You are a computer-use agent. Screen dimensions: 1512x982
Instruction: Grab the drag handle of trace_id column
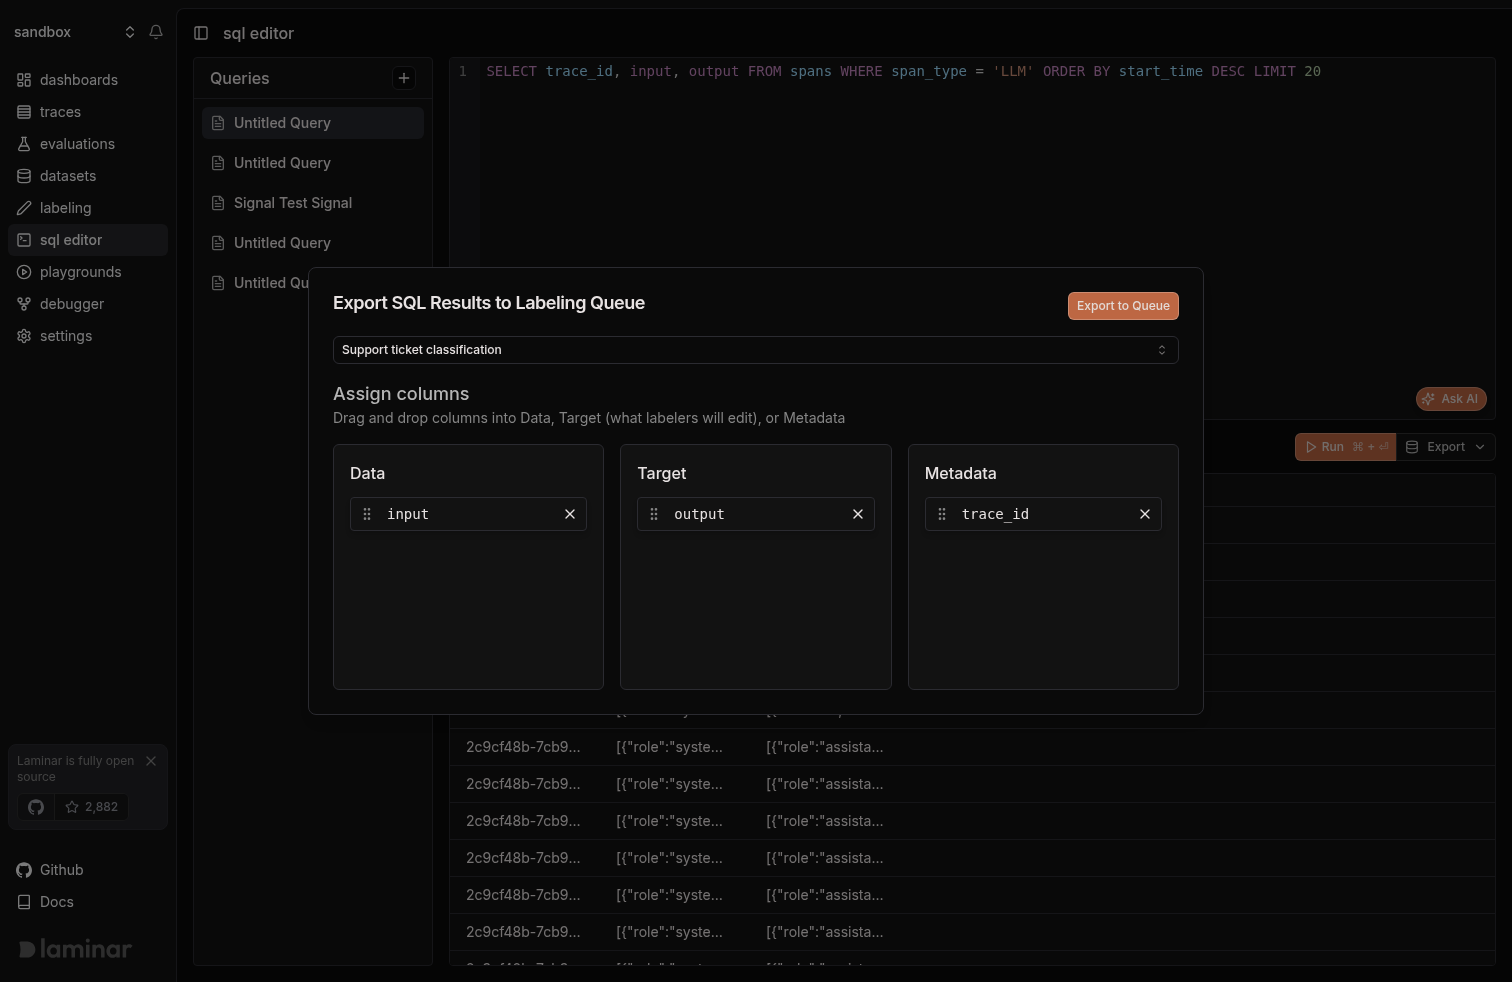pyautogui.click(x=942, y=514)
